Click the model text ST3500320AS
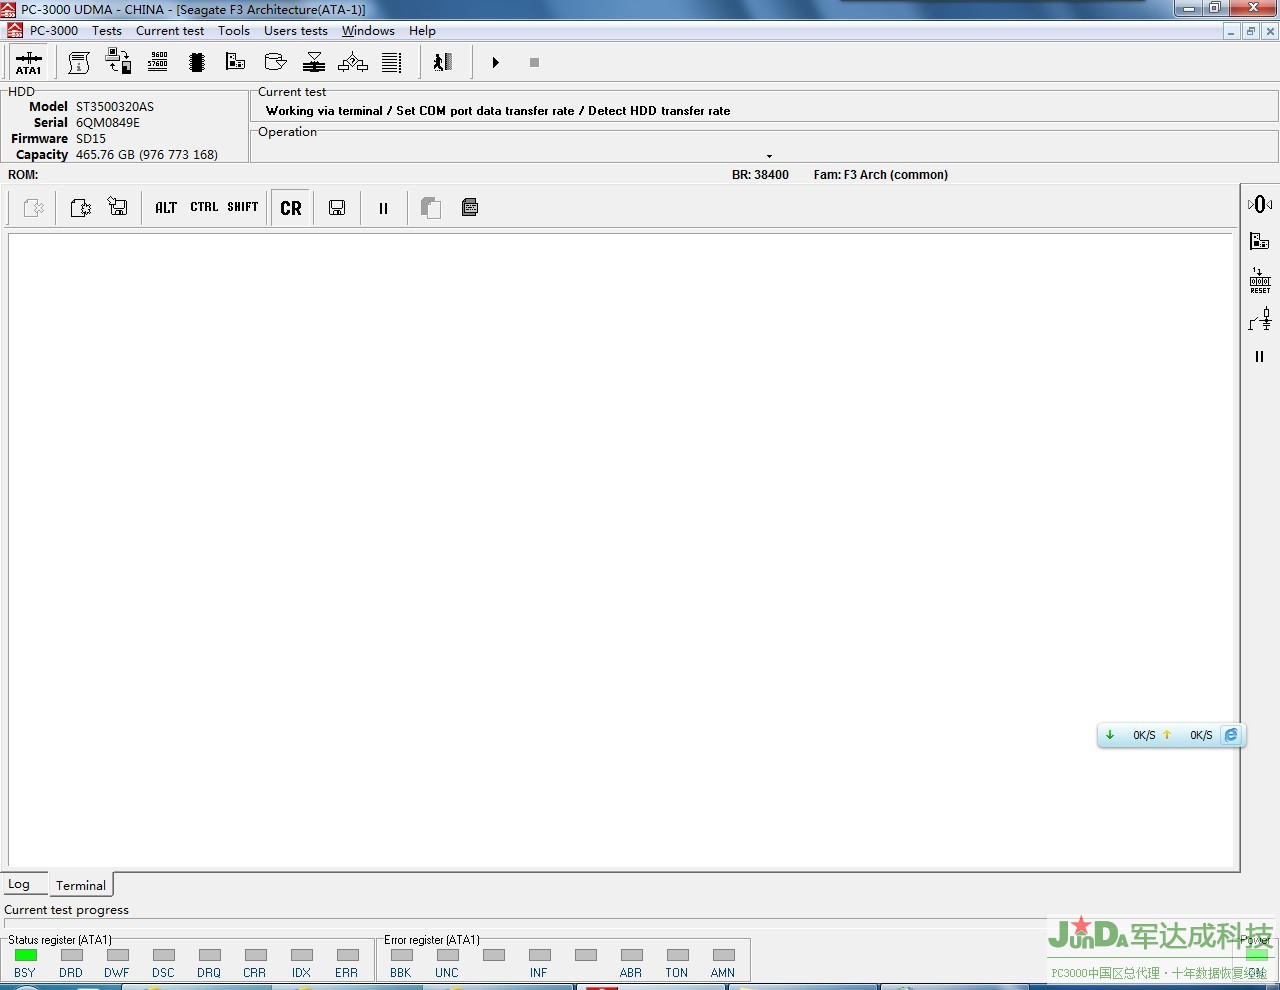Screen dimensions: 1280x990 (115, 107)
